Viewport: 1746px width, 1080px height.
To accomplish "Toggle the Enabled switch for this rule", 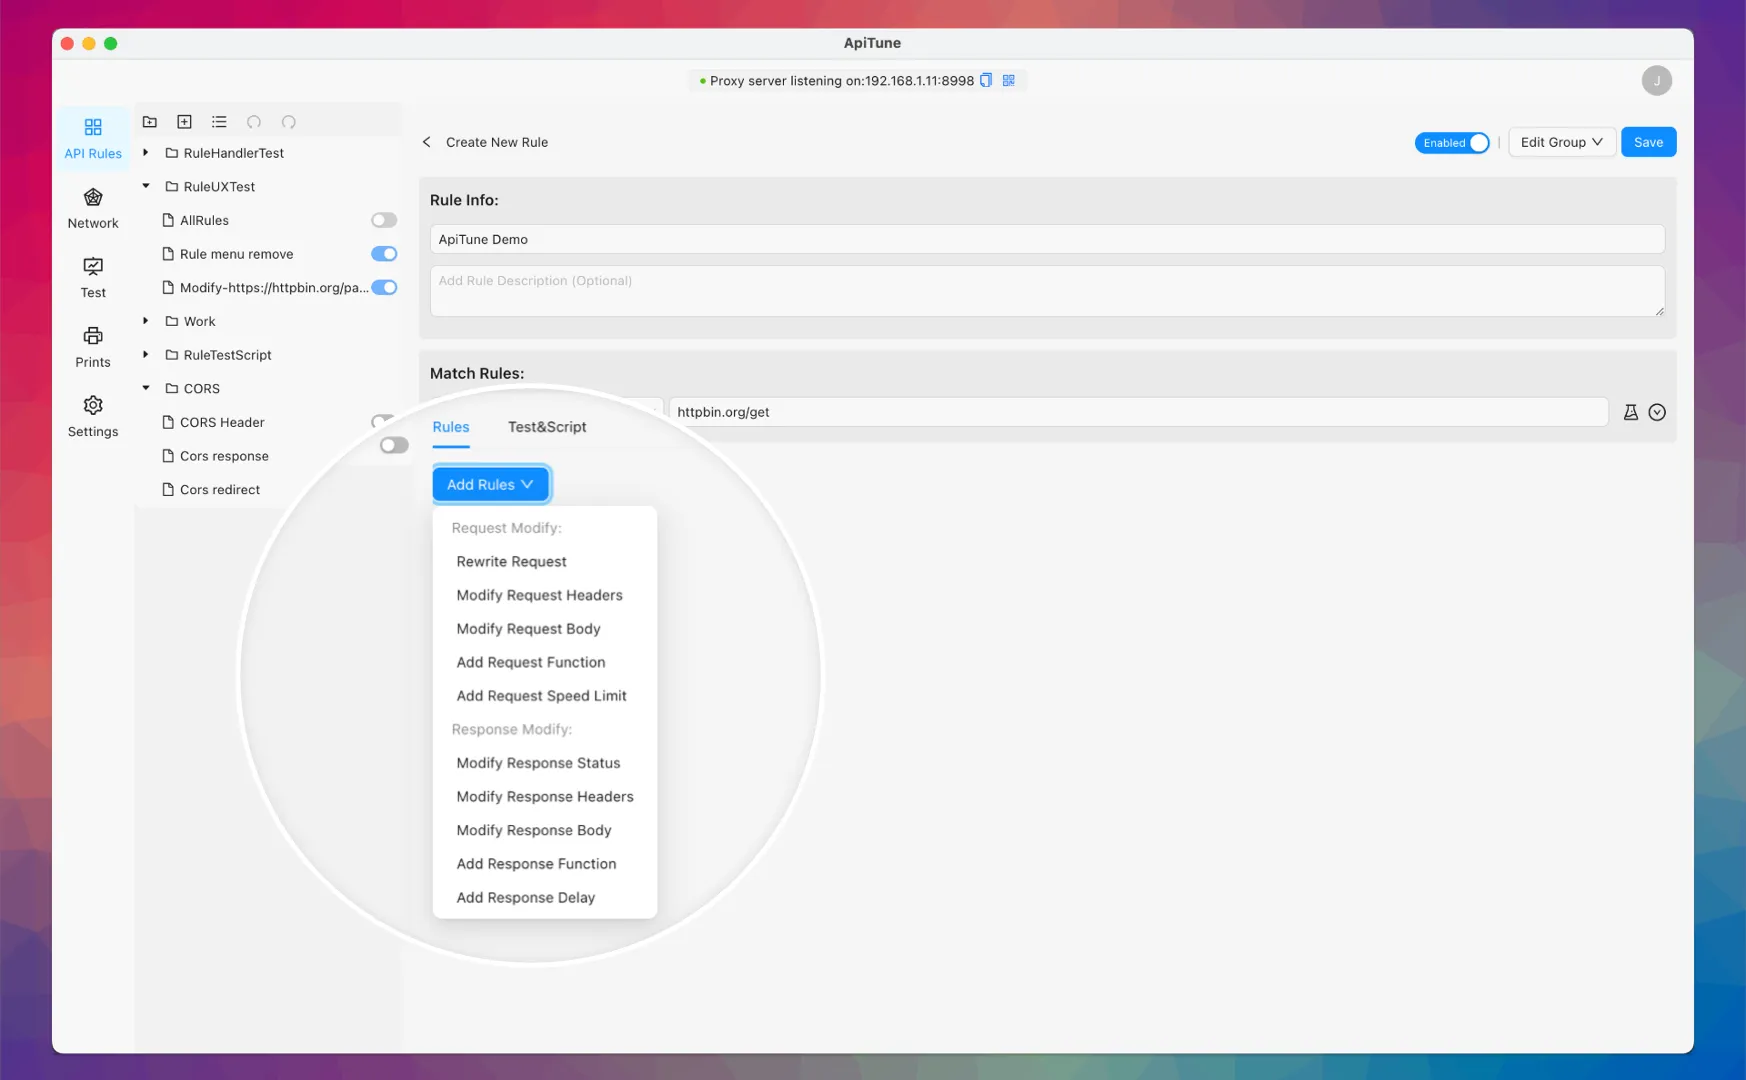I will (x=1452, y=143).
